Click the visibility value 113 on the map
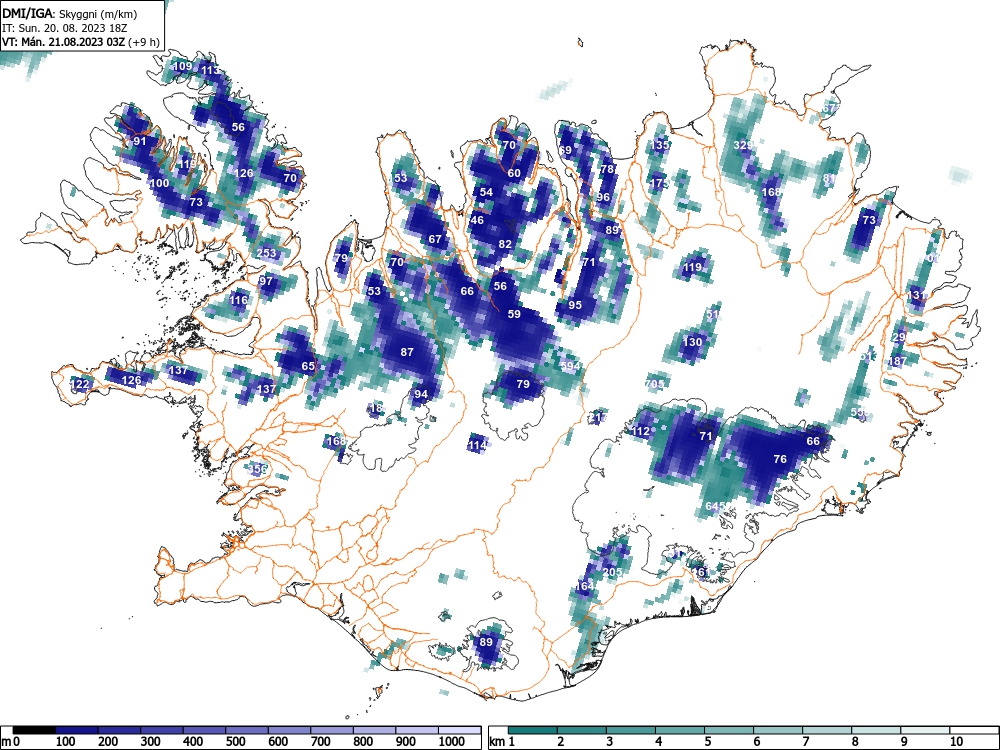The image size is (1000, 750). 210,70
